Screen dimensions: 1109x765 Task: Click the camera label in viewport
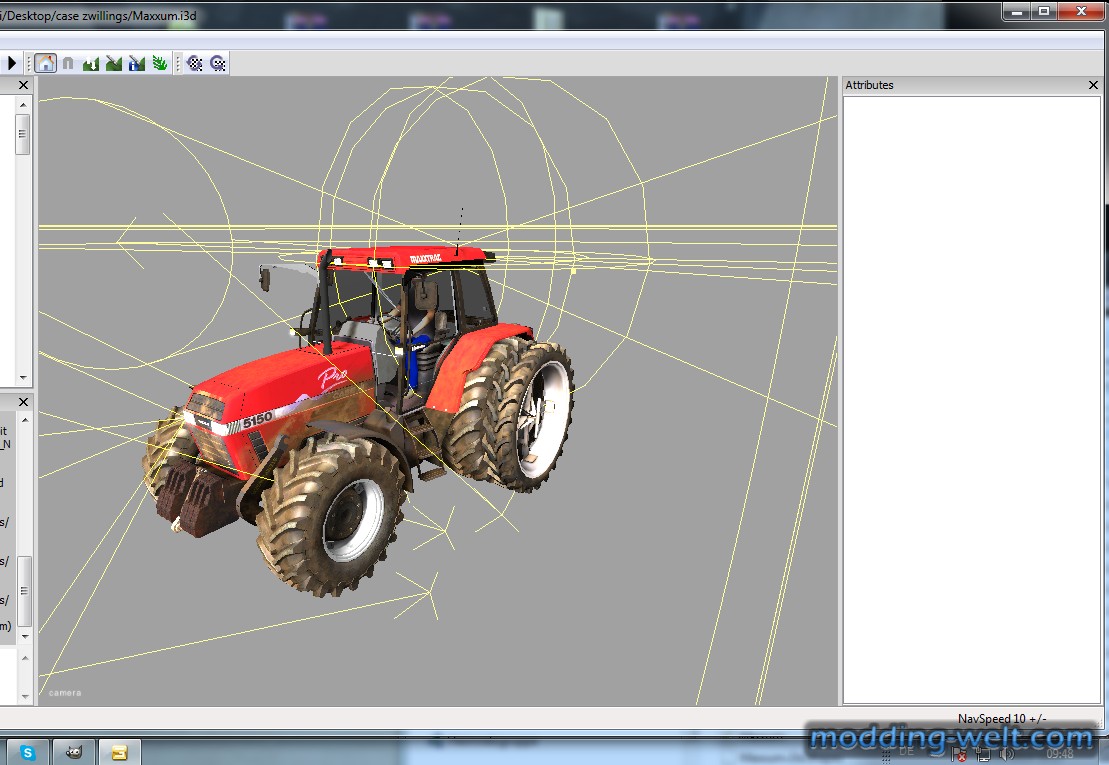tap(65, 693)
